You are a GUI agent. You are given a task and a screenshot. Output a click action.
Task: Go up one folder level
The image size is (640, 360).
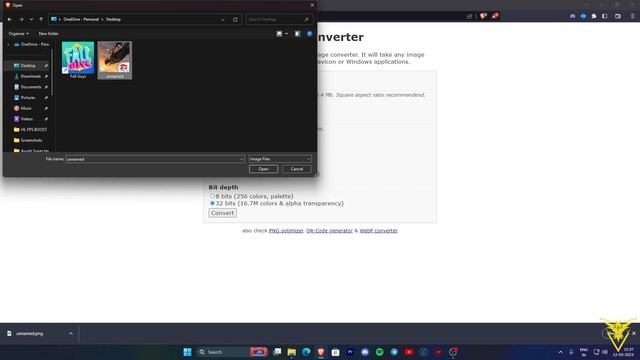click(x=41, y=19)
